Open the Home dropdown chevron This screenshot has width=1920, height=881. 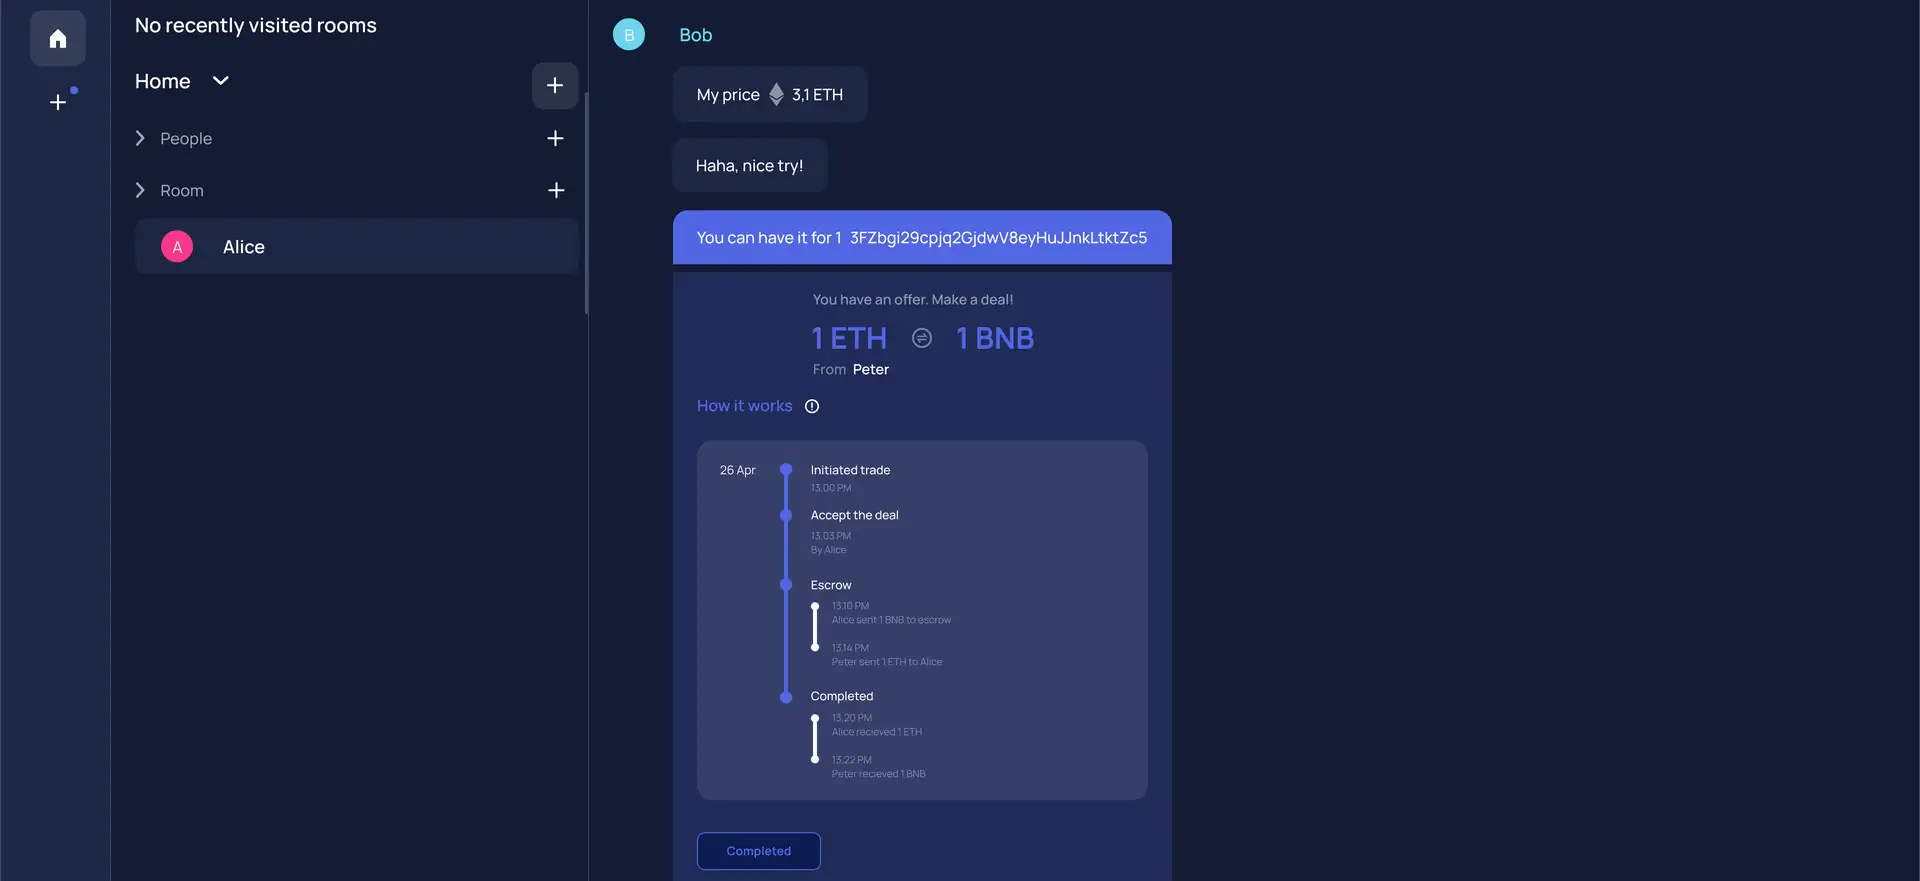[x=221, y=81]
